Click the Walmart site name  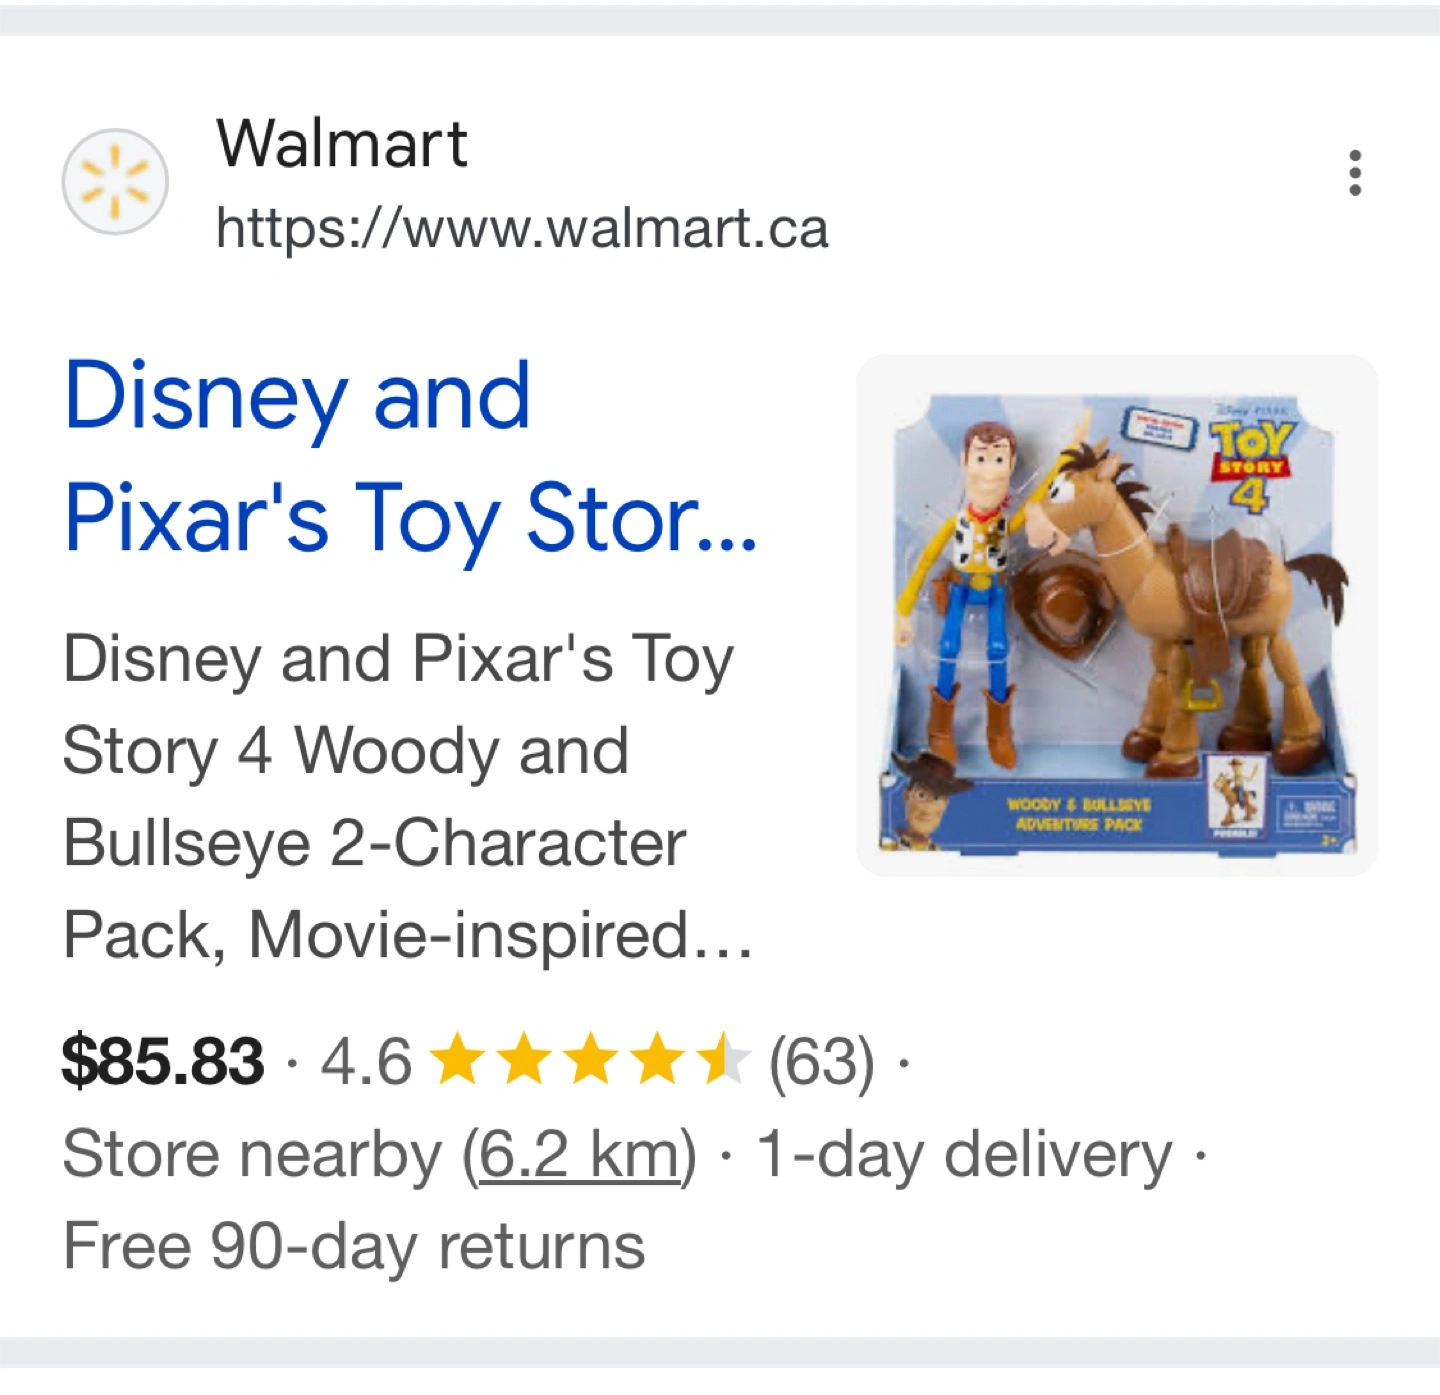(342, 143)
